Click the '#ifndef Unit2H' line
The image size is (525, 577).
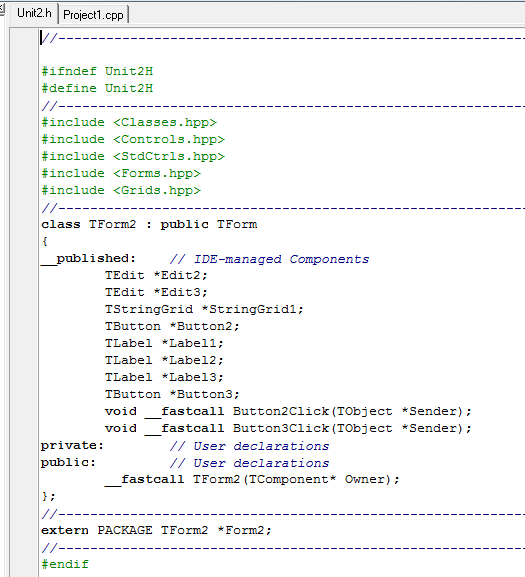(x=97, y=71)
